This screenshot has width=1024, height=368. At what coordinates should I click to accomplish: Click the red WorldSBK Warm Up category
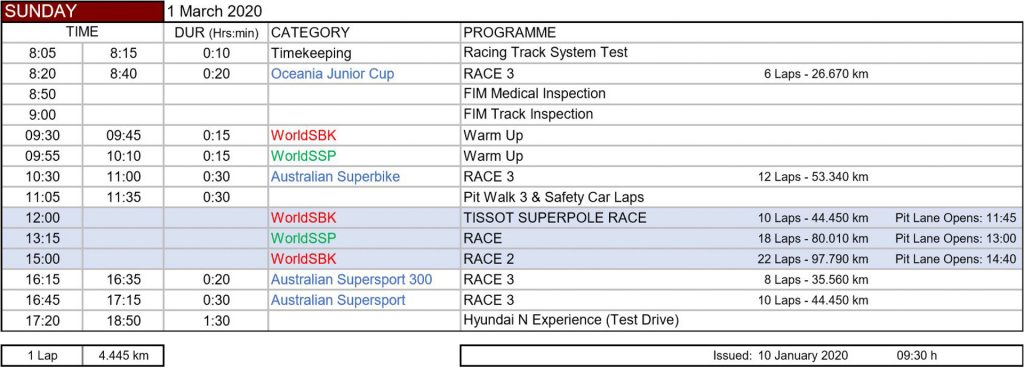coord(303,136)
